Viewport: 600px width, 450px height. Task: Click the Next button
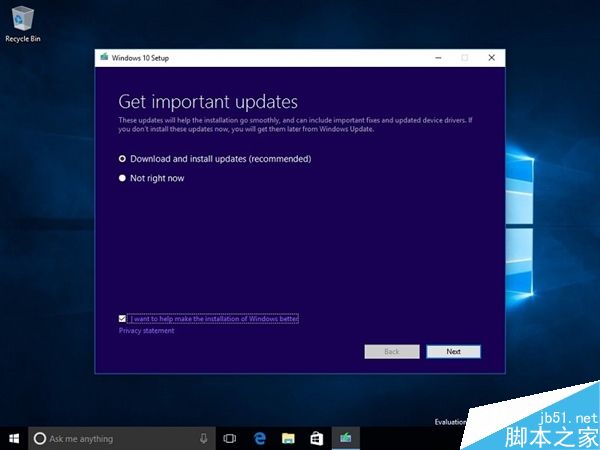coord(453,352)
